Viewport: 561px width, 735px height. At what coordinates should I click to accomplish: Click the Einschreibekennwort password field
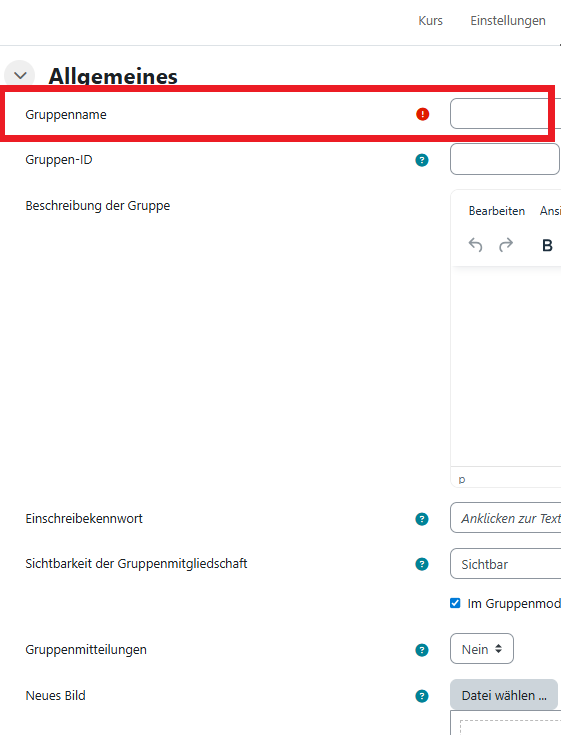click(506, 518)
